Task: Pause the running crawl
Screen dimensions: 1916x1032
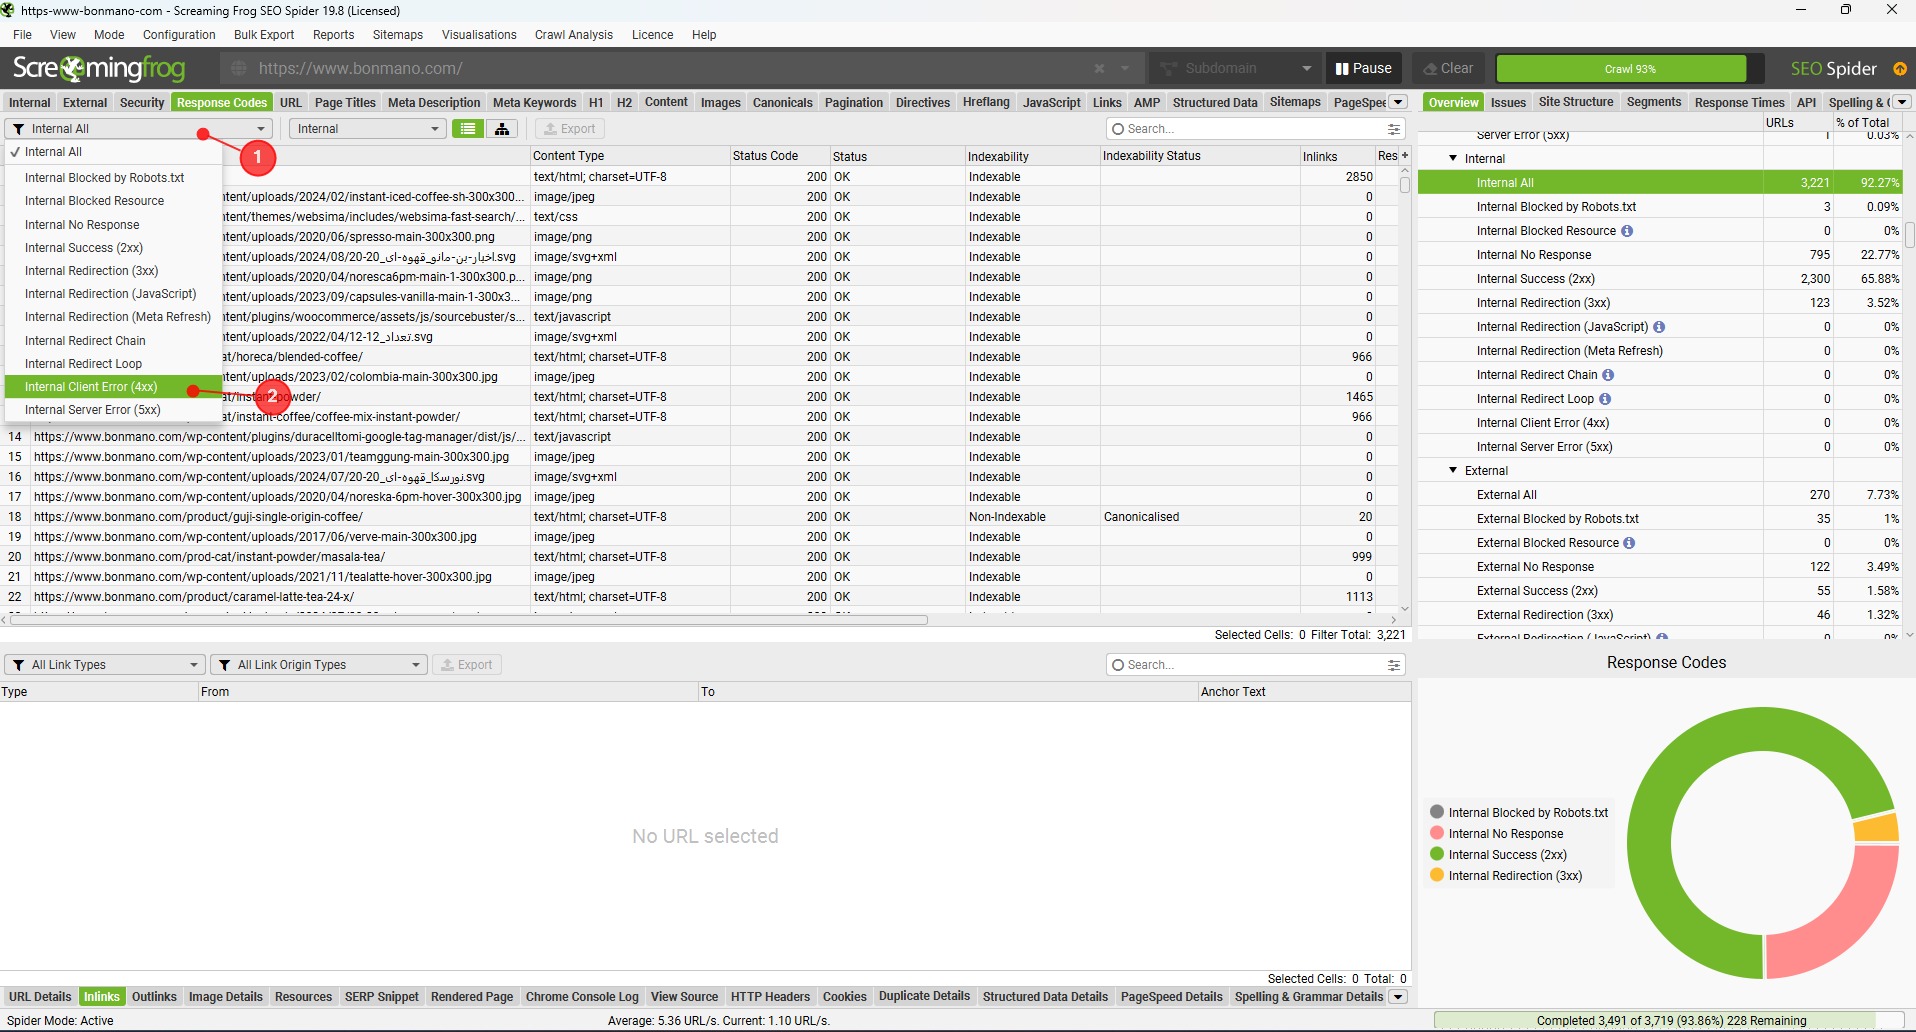Action: click(x=1363, y=69)
